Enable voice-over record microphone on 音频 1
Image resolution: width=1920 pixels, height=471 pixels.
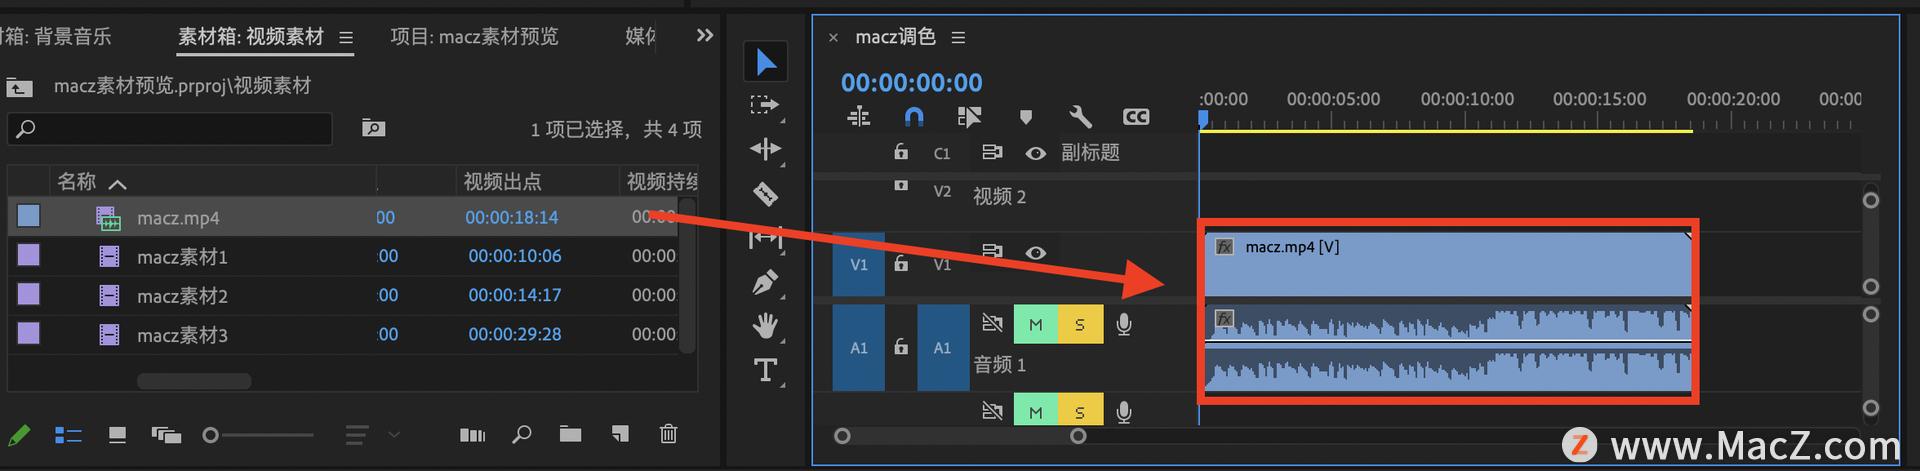tap(1124, 324)
